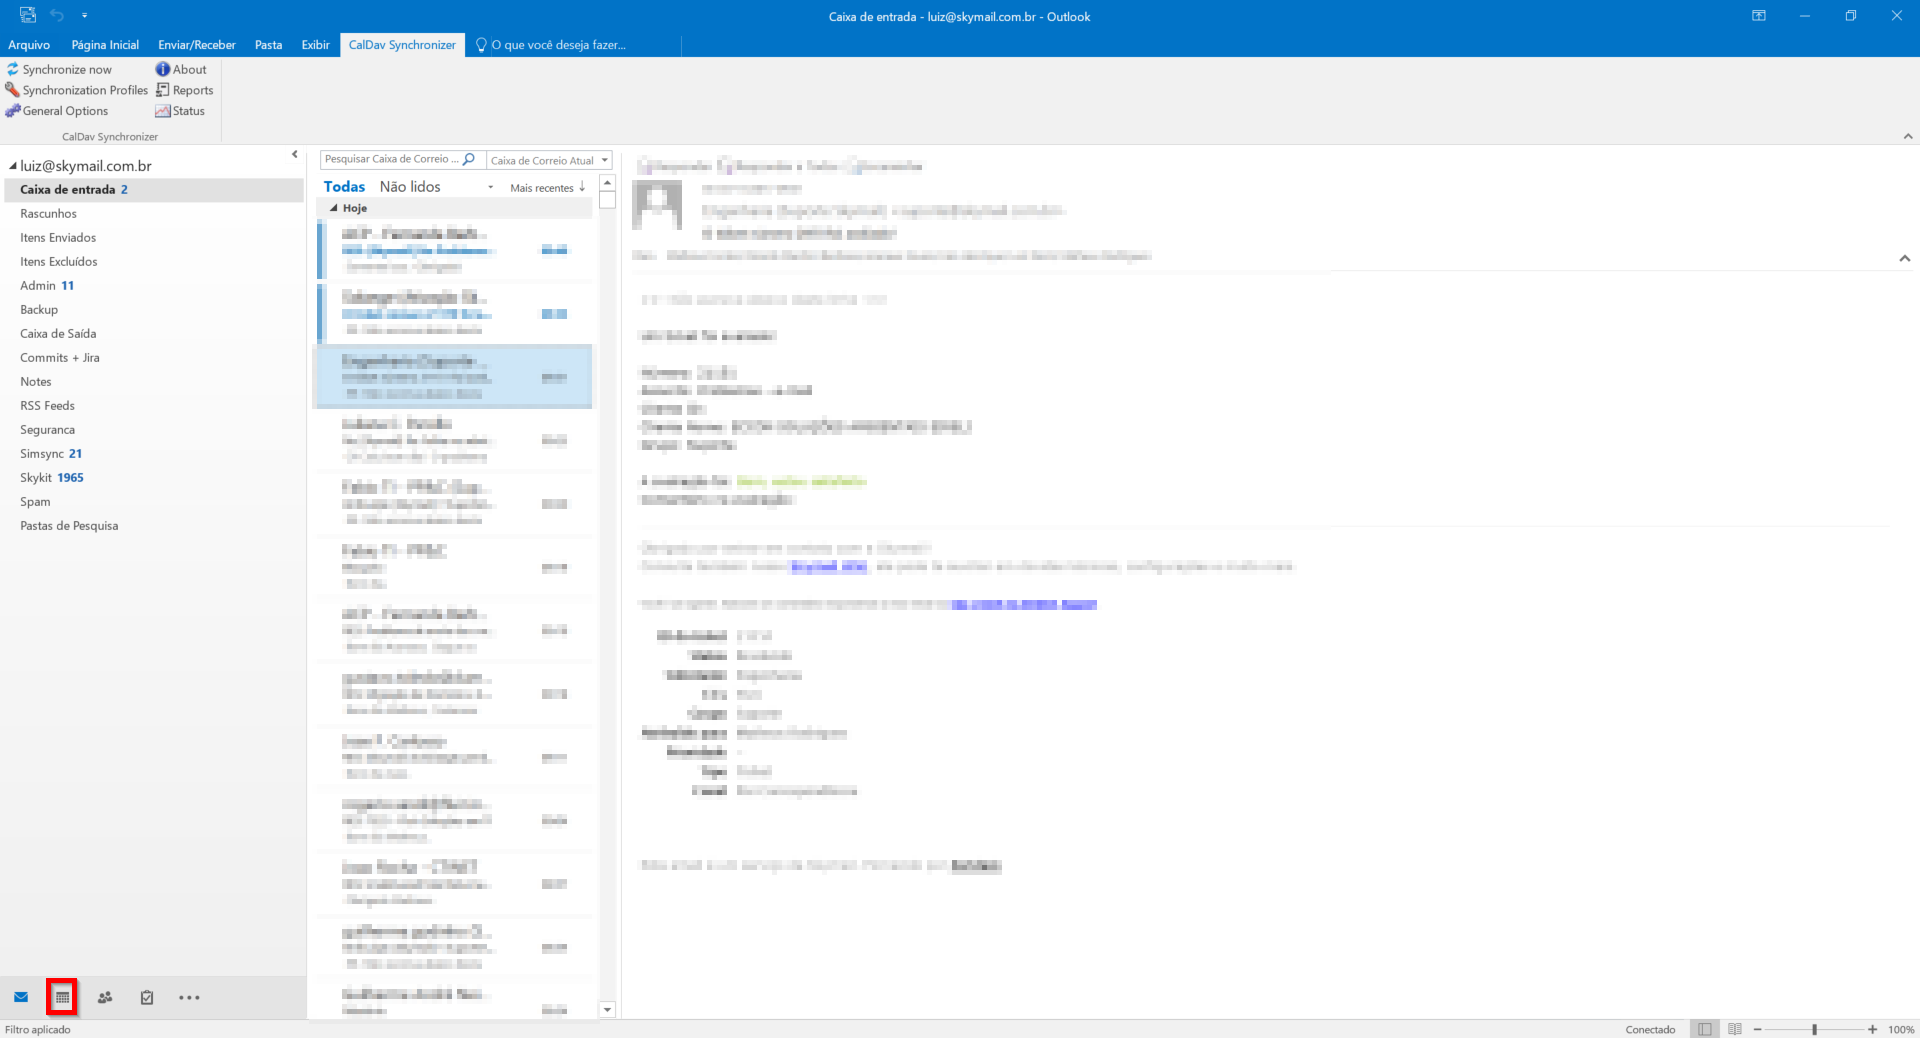The height and width of the screenshot is (1038, 1920).
Task: Open the Admin folder
Action: click(154, 286)
